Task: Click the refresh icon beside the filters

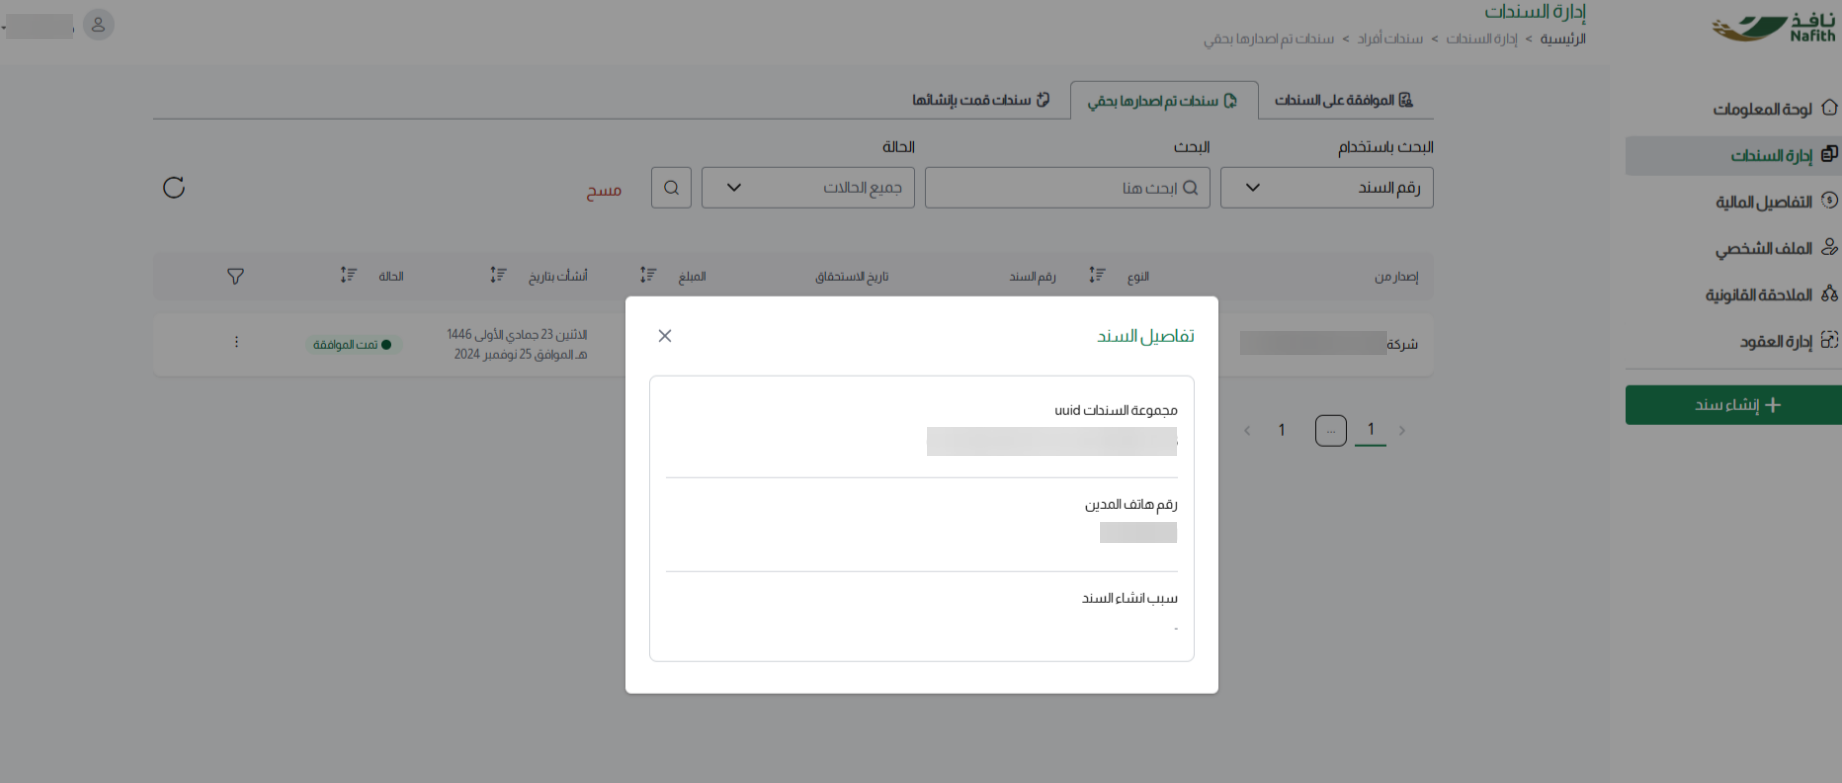Action: (174, 188)
